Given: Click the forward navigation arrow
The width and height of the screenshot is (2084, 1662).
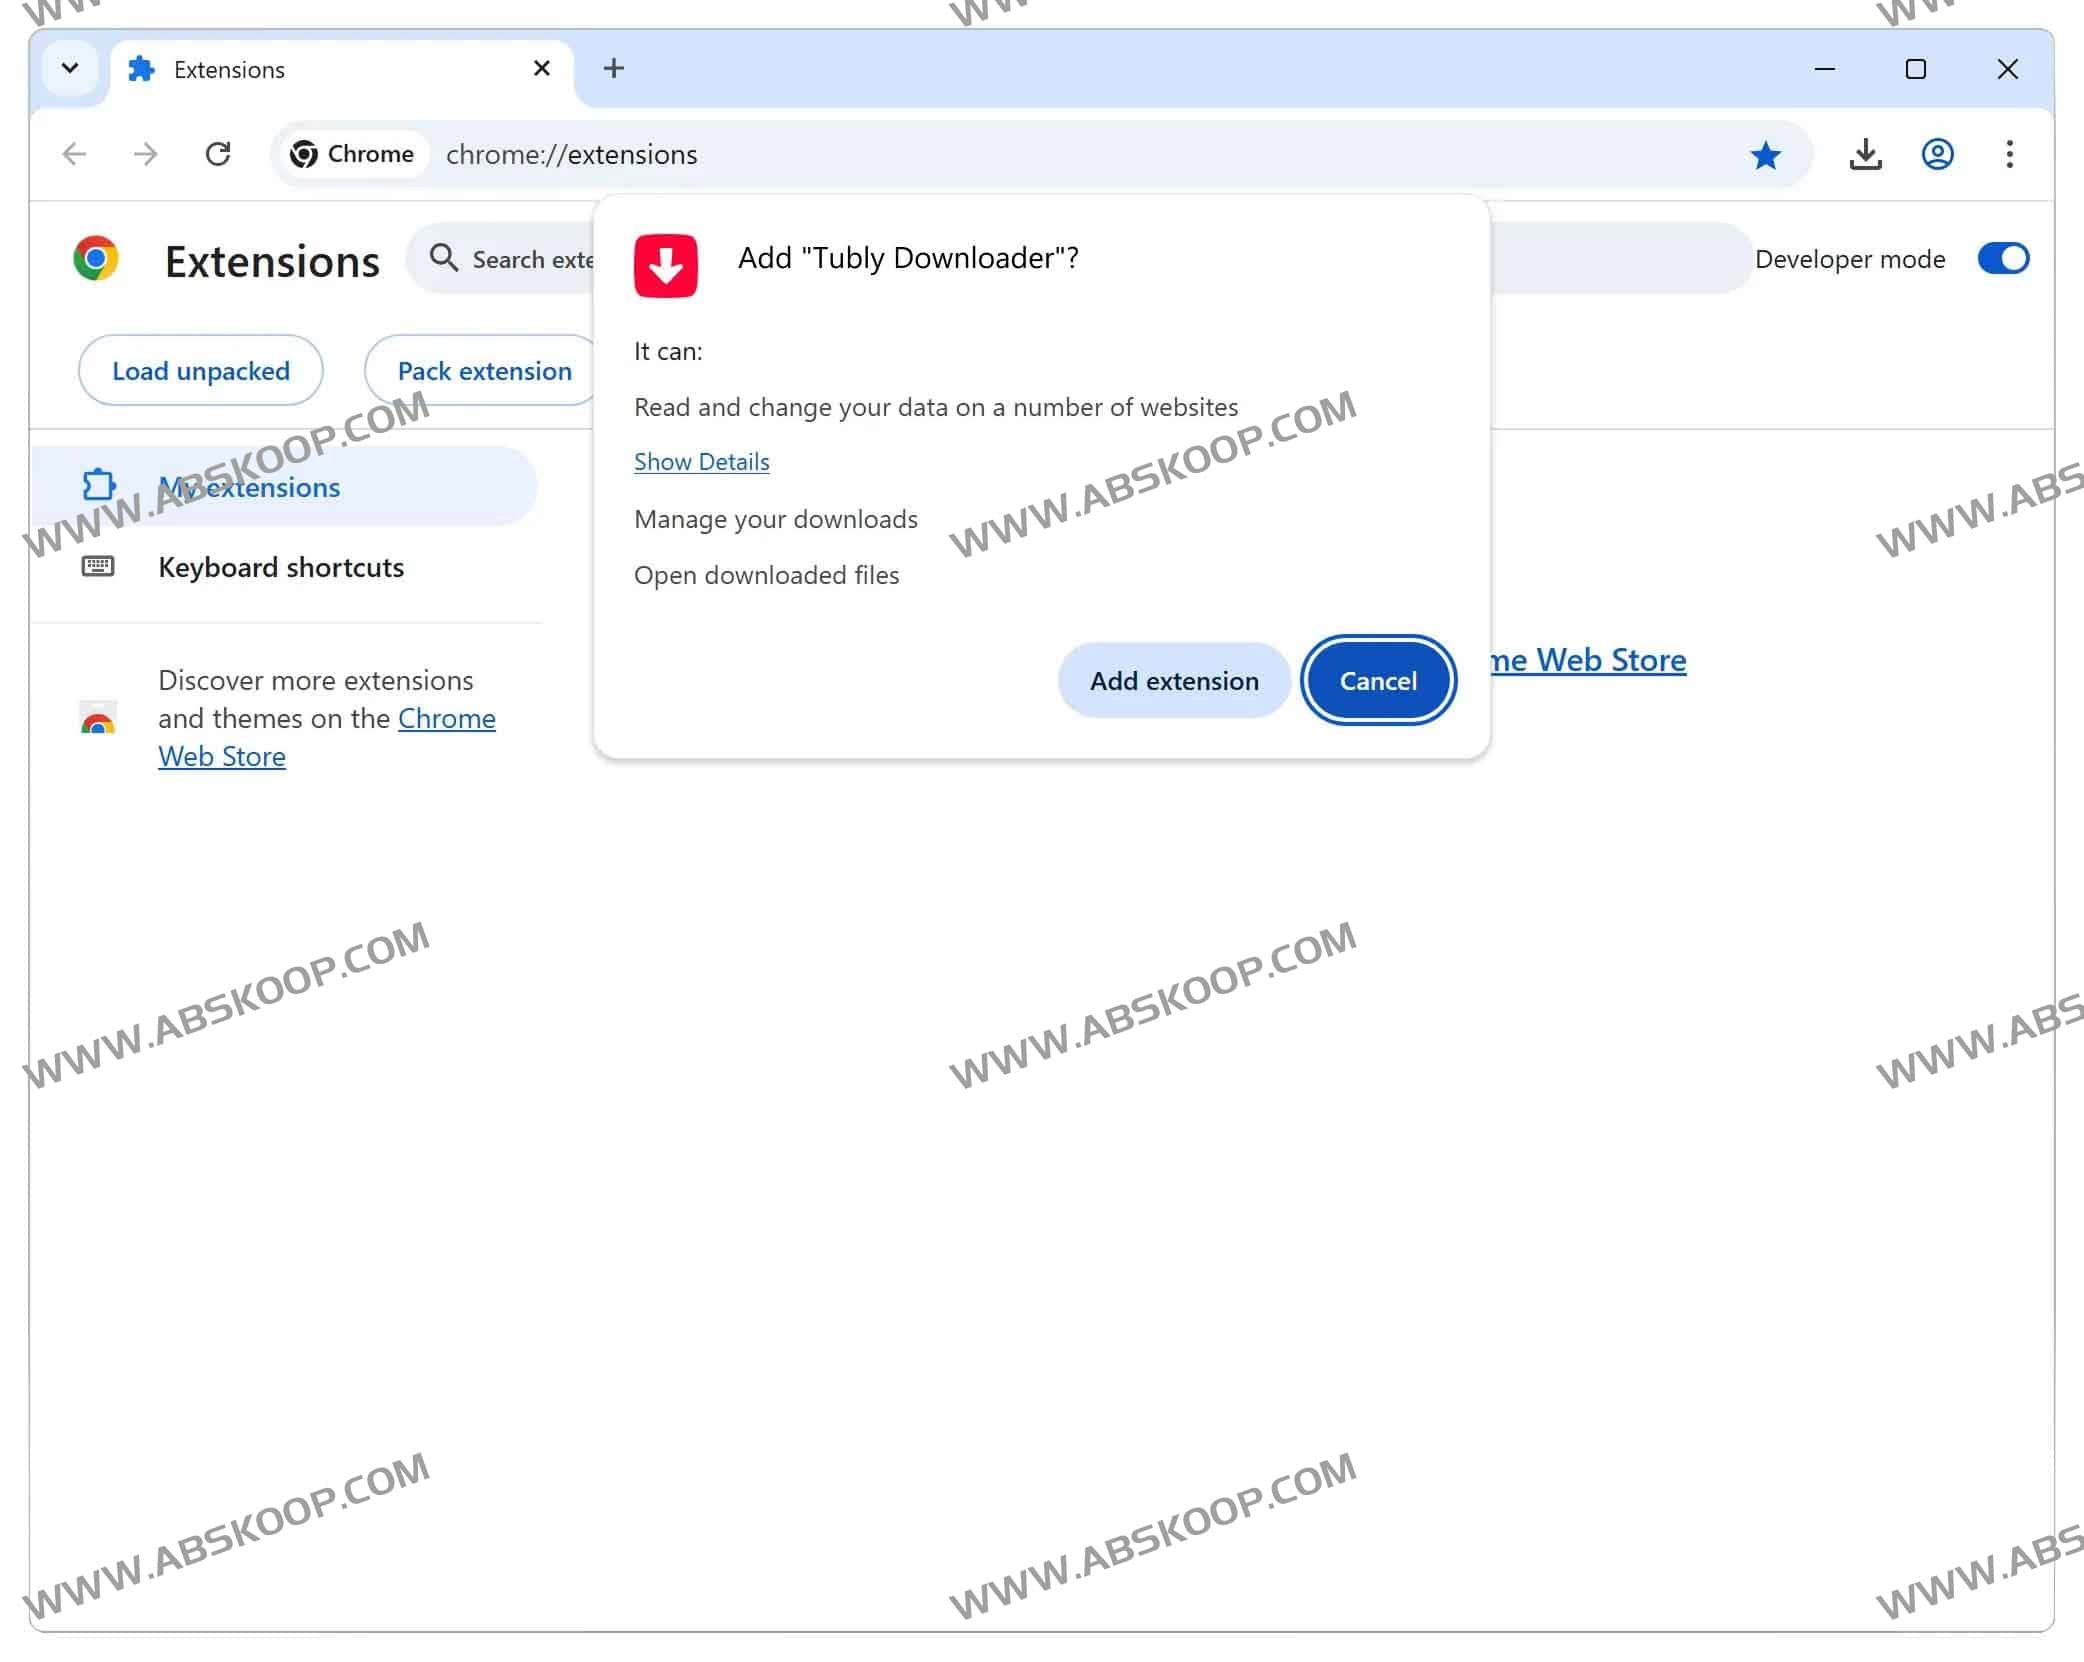Looking at the screenshot, I should coord(146,155).
